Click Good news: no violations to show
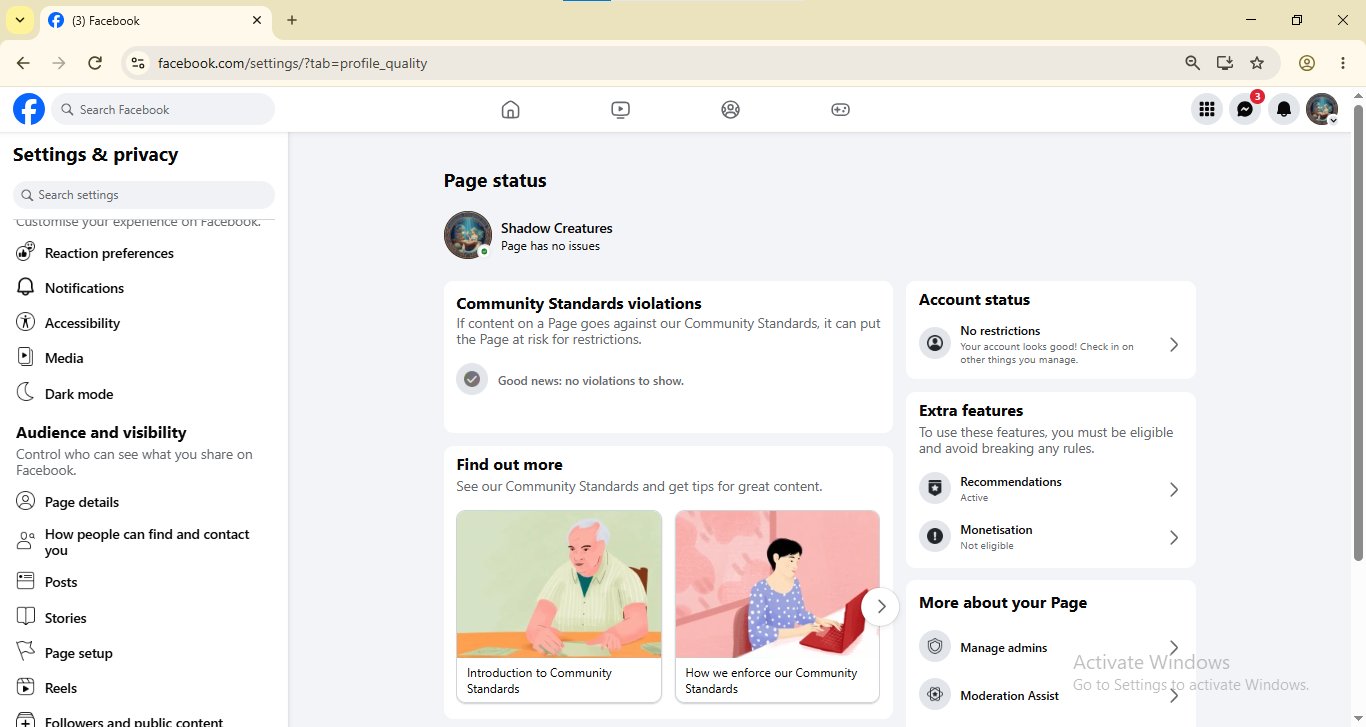 591,381
